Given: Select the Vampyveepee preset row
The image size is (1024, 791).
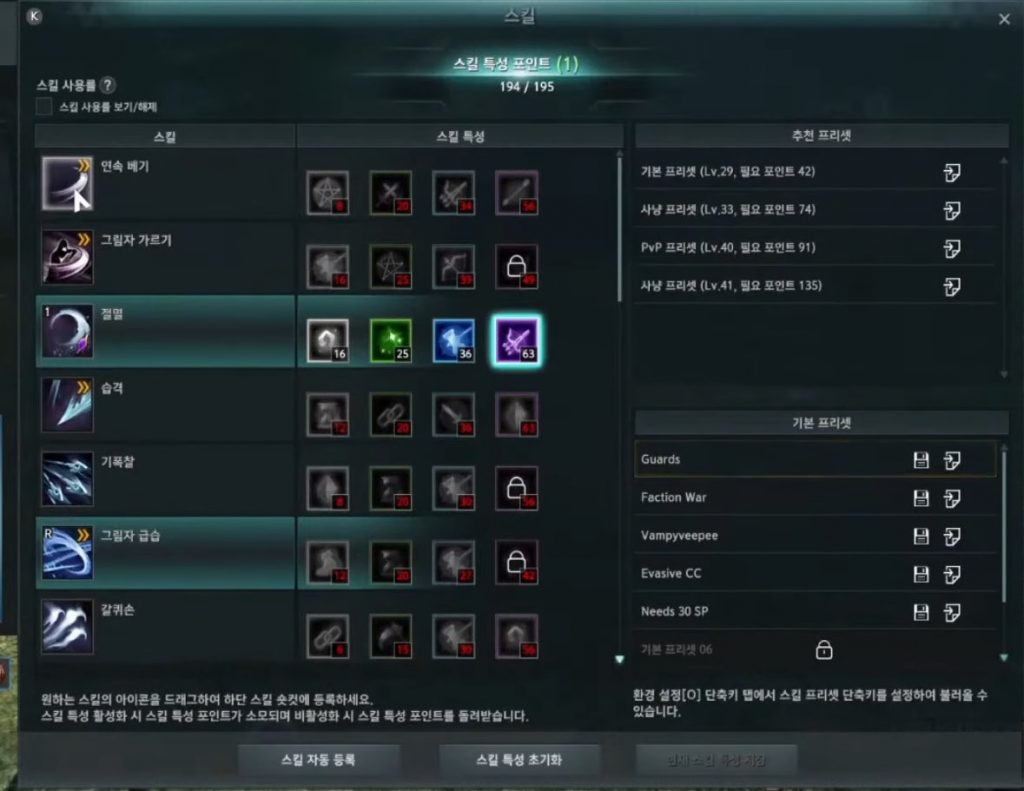Looking at the screenshot, I should coord(815,536).
